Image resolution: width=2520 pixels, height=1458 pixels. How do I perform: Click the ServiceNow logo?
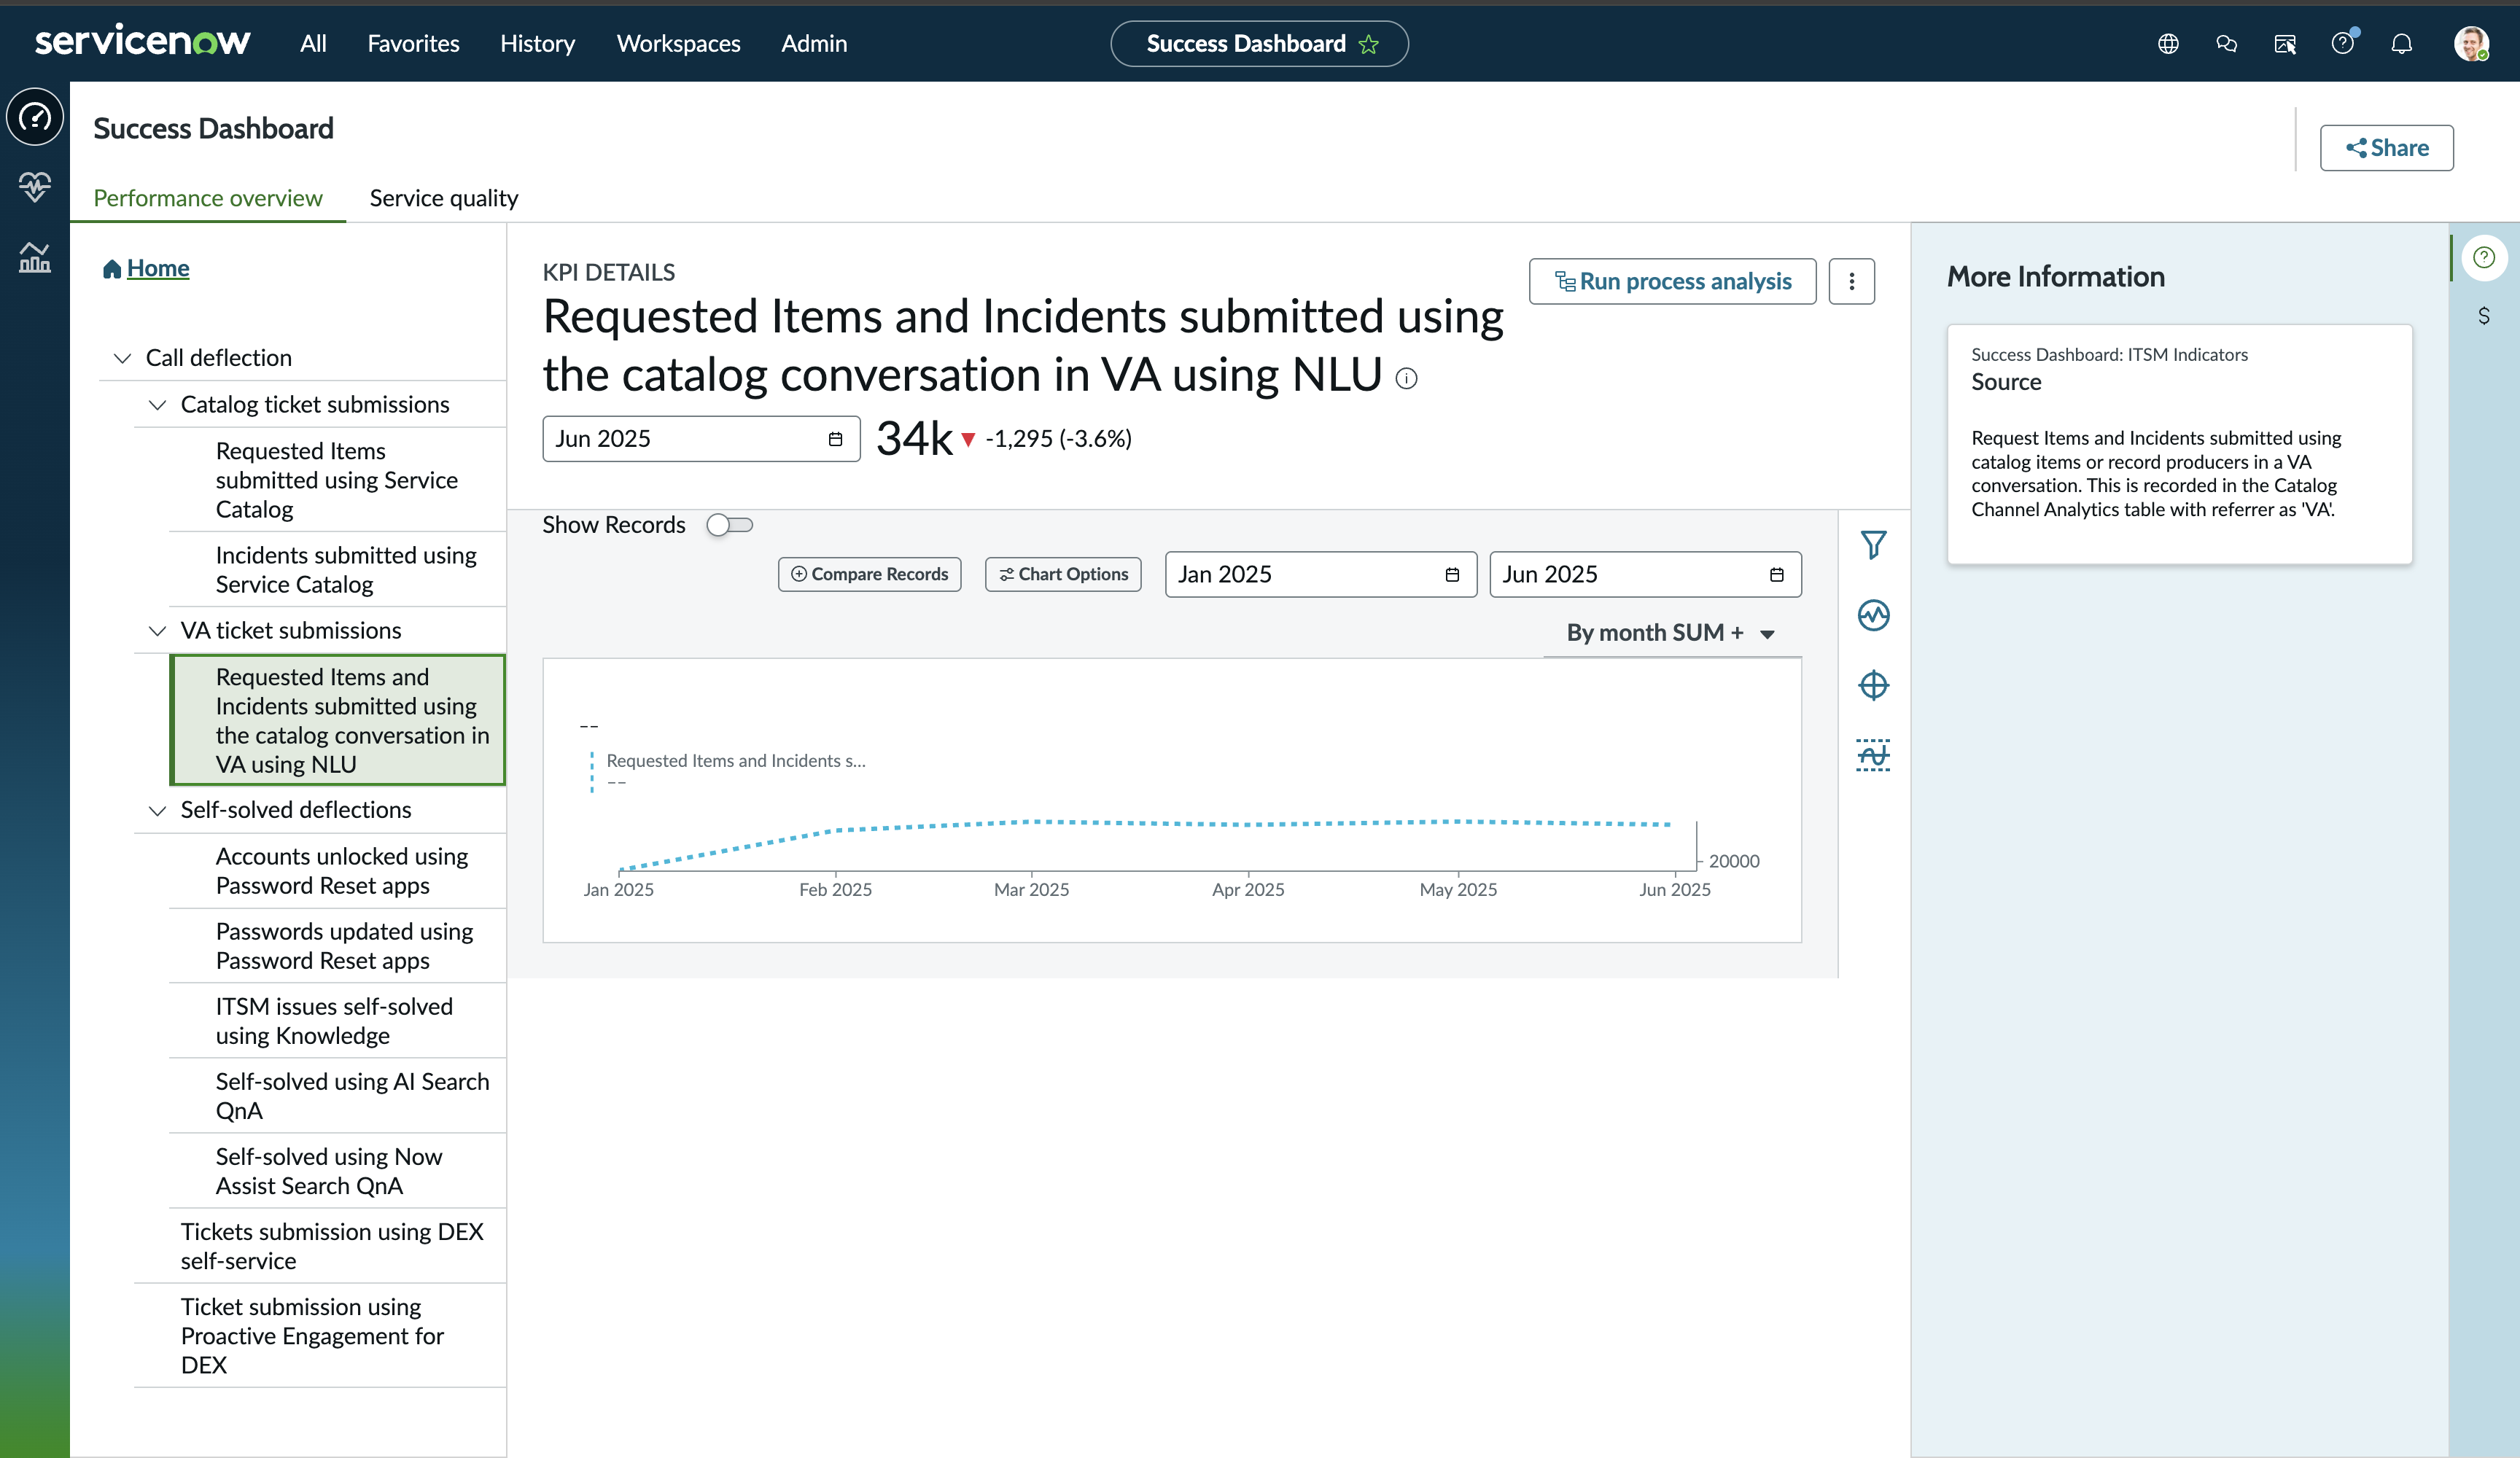(x=142, y=42)
